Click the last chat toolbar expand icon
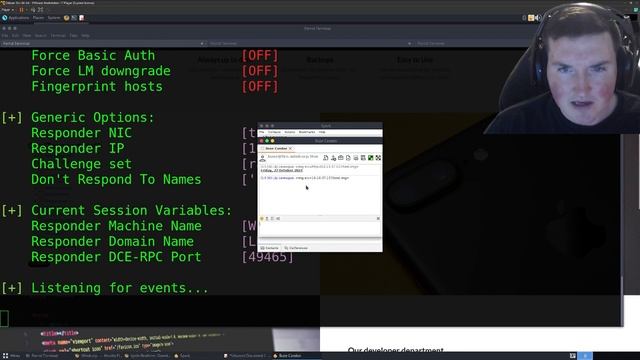This screenshot has height=360, width=640. (x=378, y=158)
